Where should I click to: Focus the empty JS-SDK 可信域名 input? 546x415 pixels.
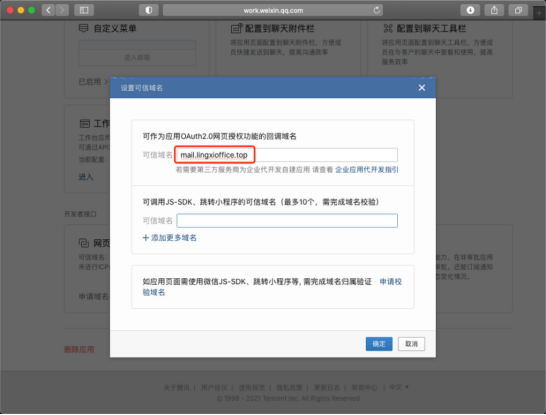click(x=287, y=221)
